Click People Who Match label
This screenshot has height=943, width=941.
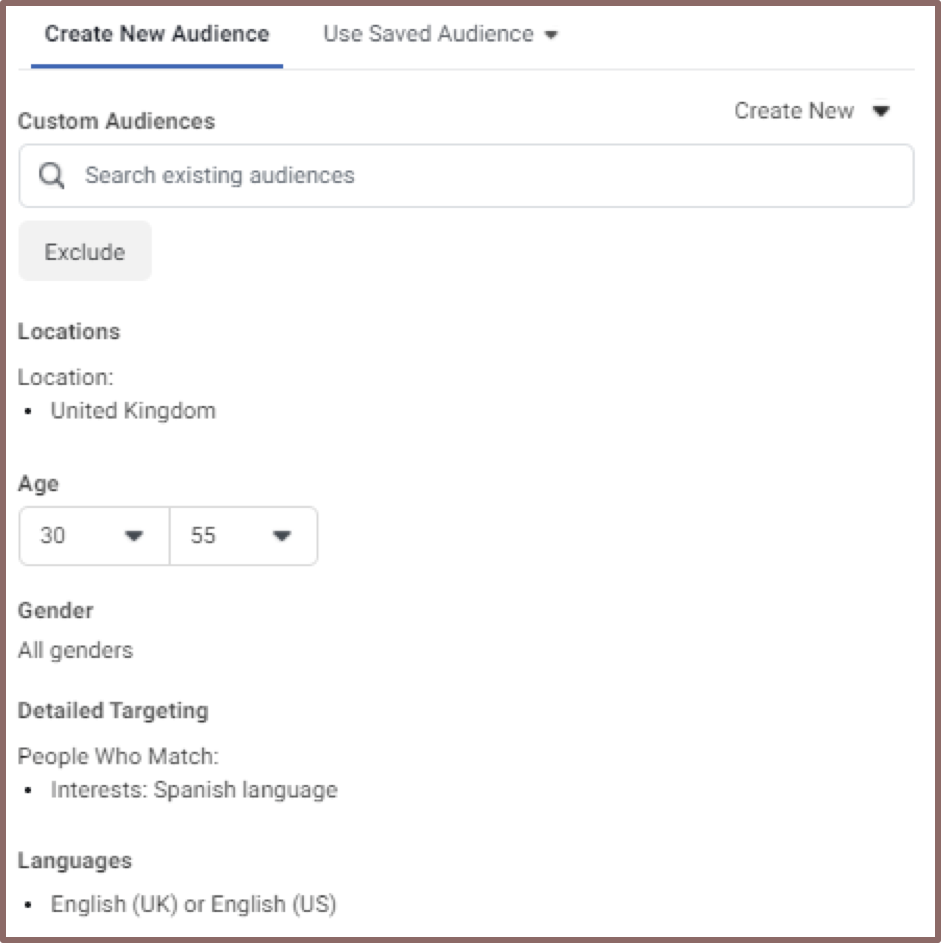coord(118,756)
